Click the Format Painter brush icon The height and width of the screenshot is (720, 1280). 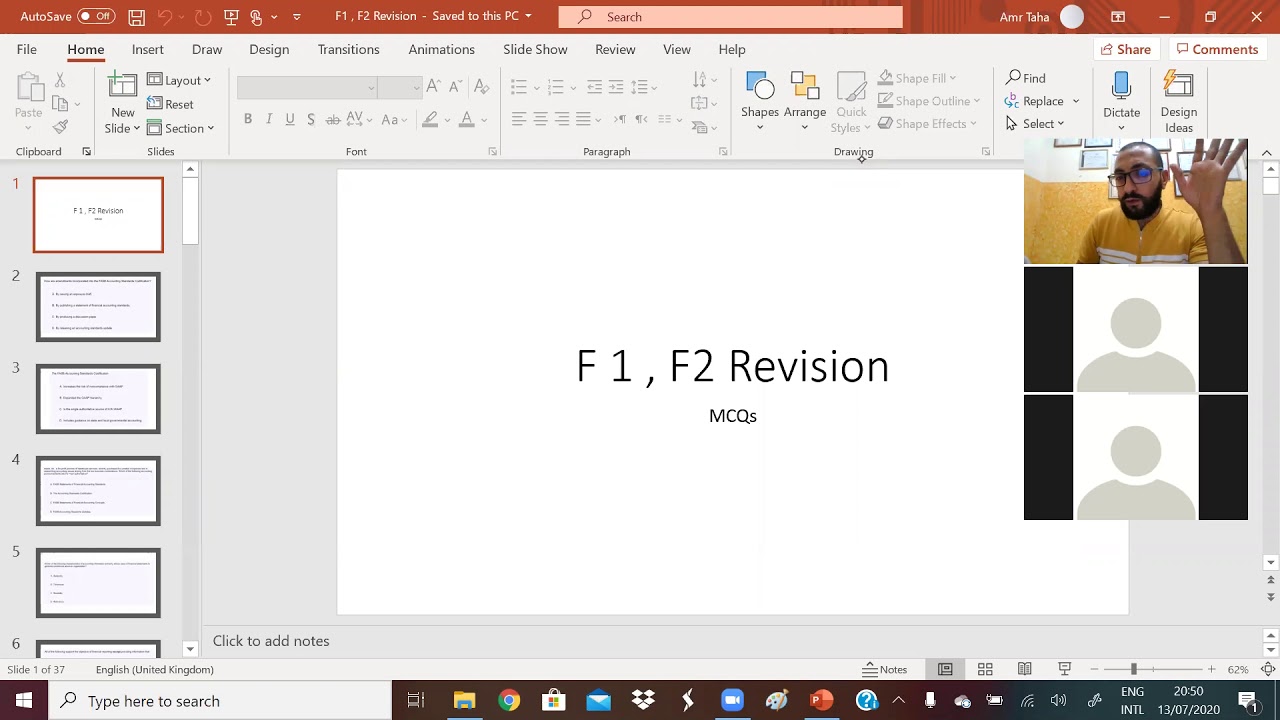pos(60,127)
